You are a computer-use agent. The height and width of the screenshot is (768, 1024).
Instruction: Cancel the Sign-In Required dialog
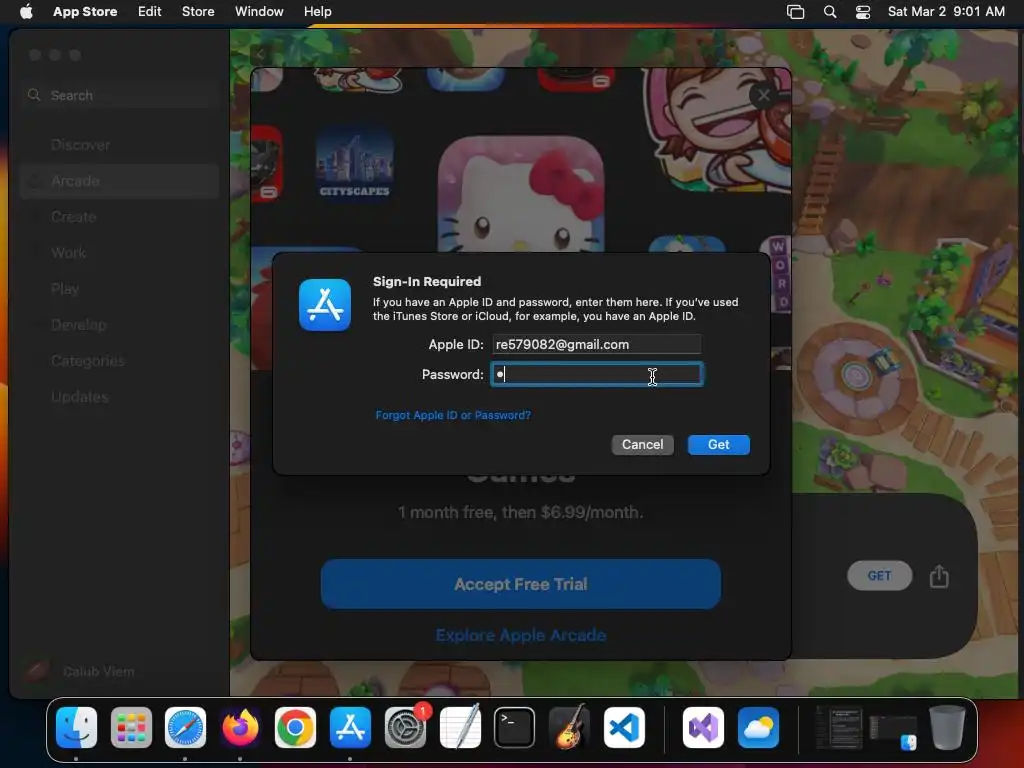(643, 445)
